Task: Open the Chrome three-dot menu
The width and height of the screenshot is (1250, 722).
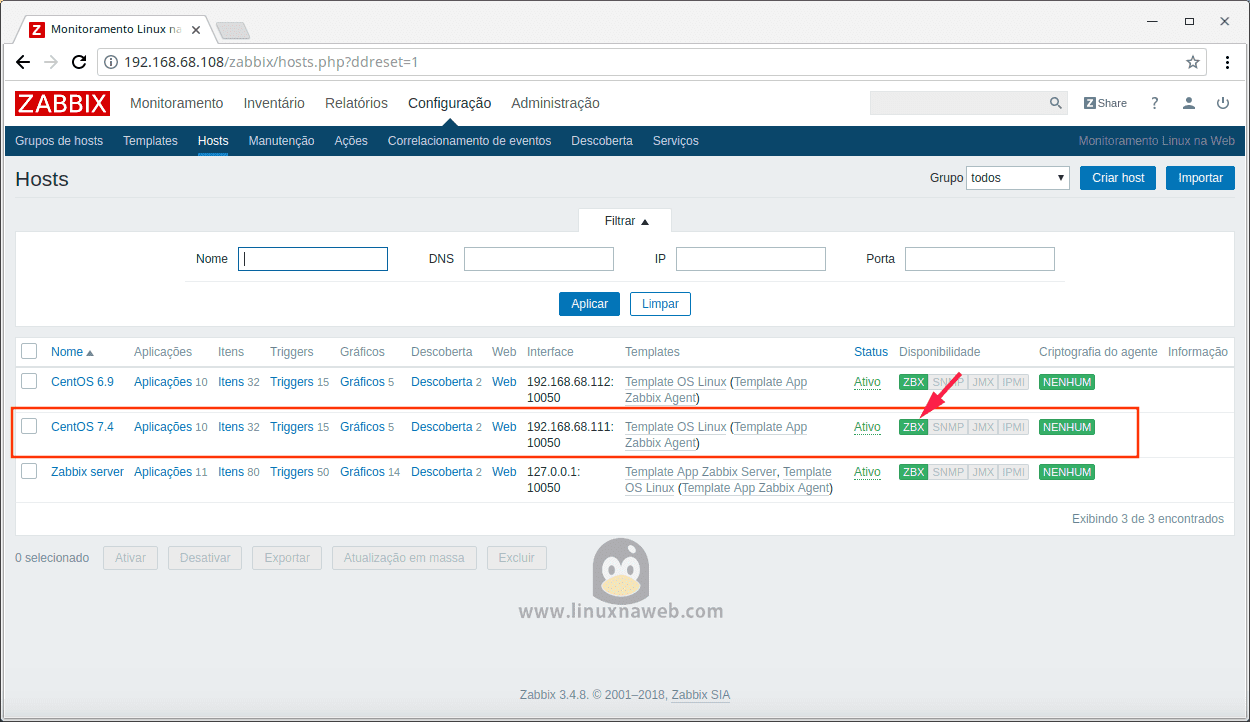Action: tap(1228, 62)
